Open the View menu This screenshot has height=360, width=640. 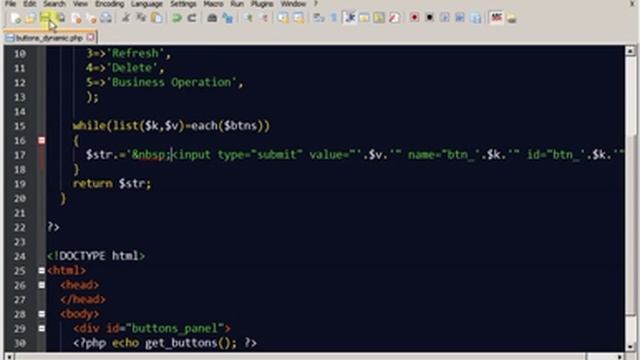tap(80, 4)
